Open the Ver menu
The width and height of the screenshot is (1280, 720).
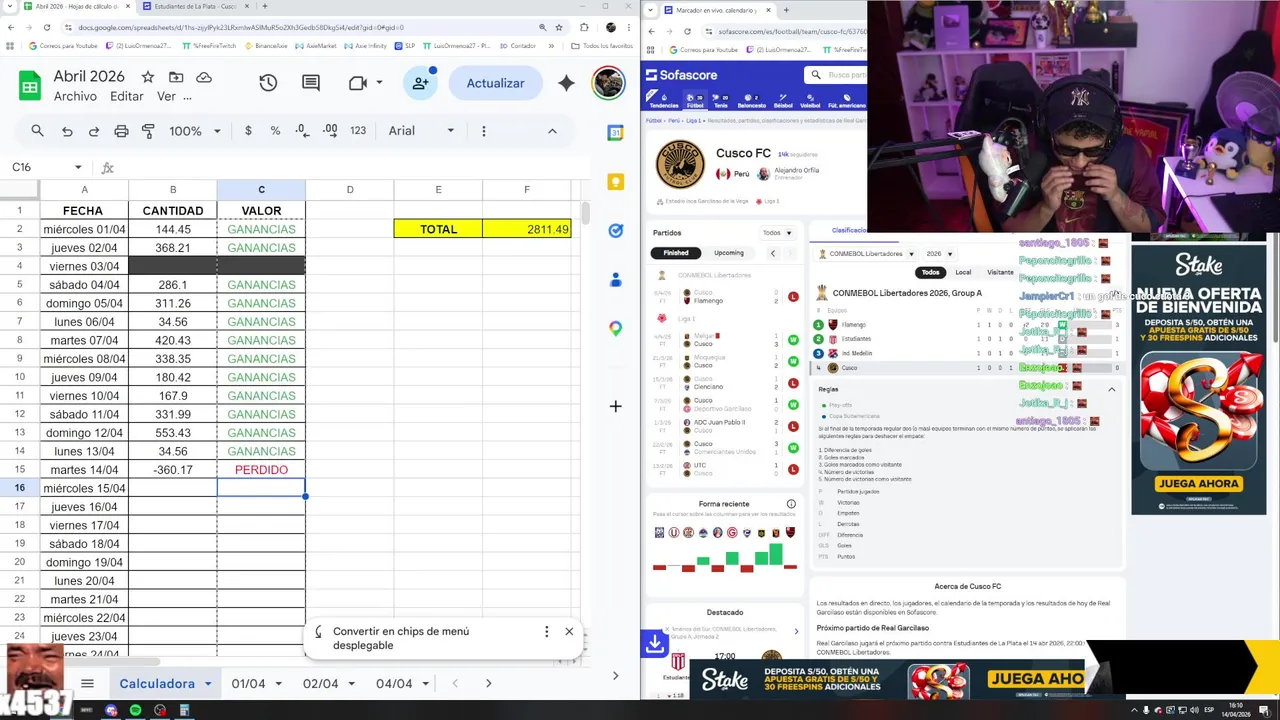(x=166, y=97)
